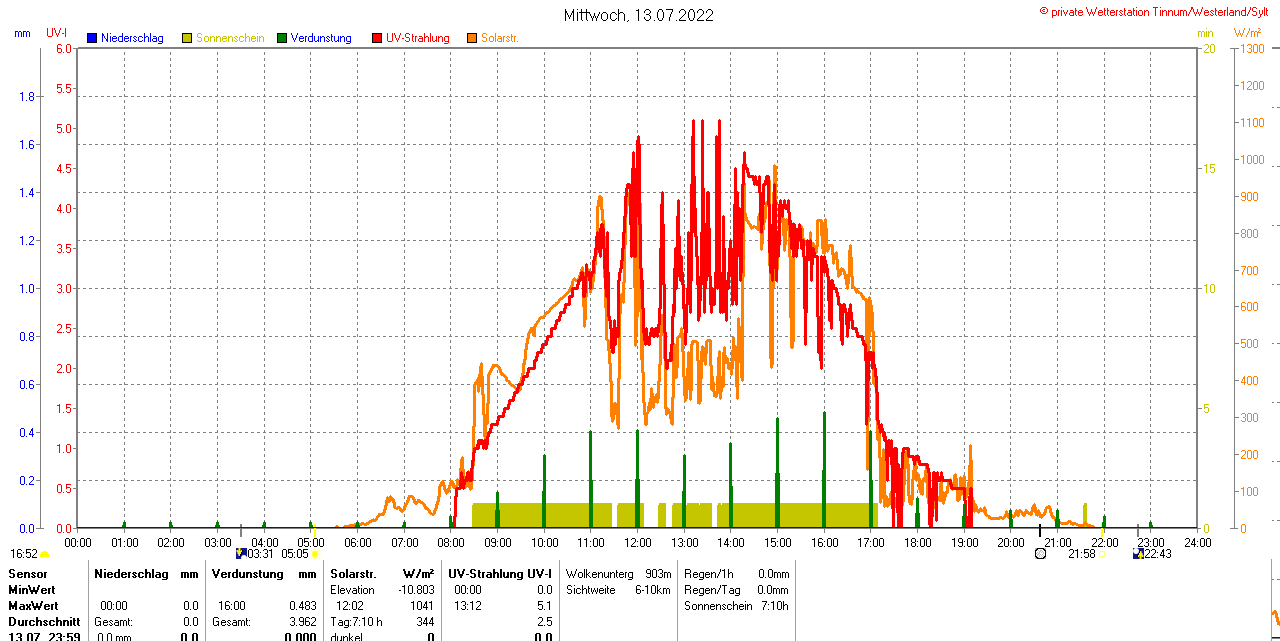Image resolution: width=1280 pixels, height=641 pixels.
Task: Click the Wolkenunterg 903m reading
Action: 618,574
